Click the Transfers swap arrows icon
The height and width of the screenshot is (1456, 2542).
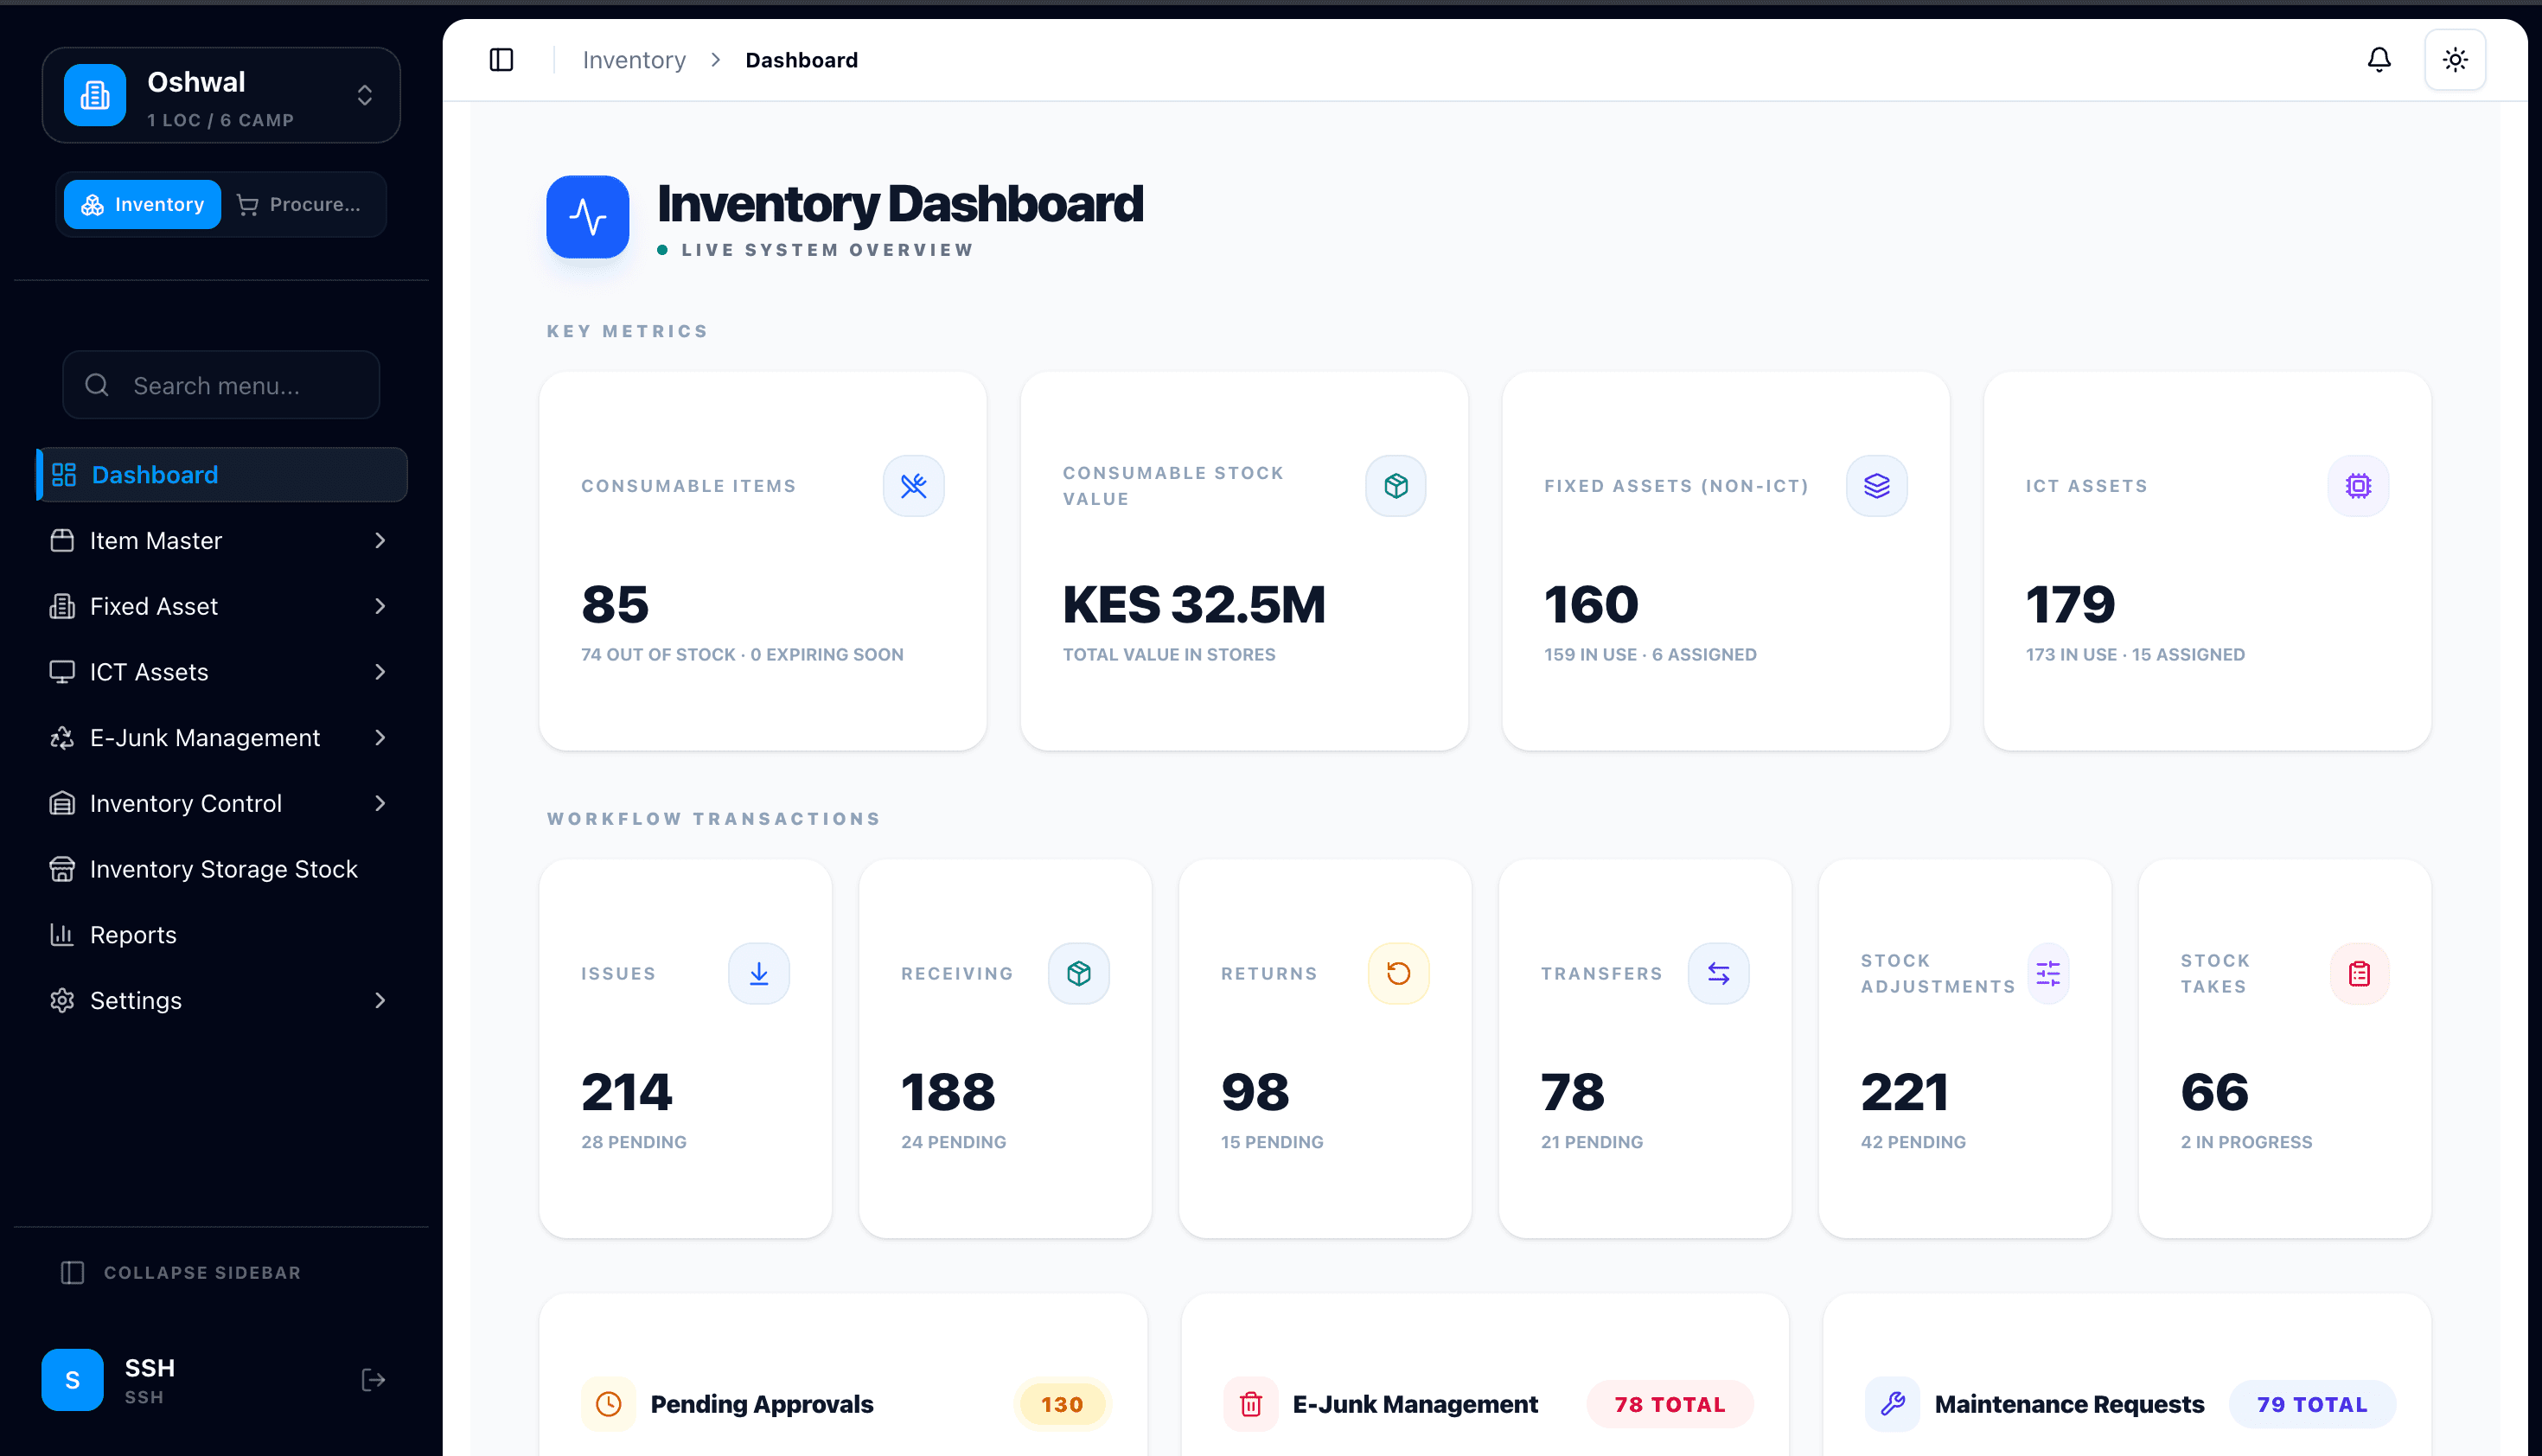1718,973
